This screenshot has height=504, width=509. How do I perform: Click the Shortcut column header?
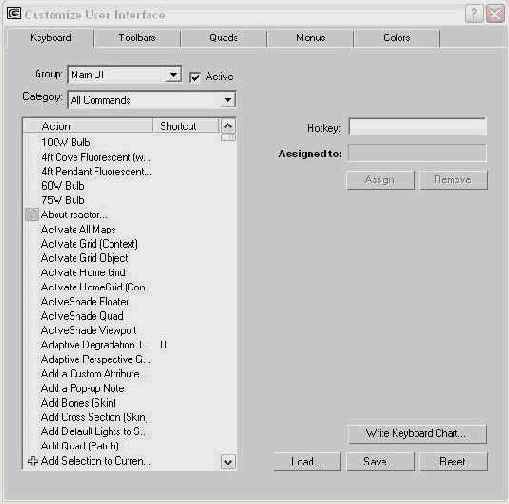[x=186, y=126]
